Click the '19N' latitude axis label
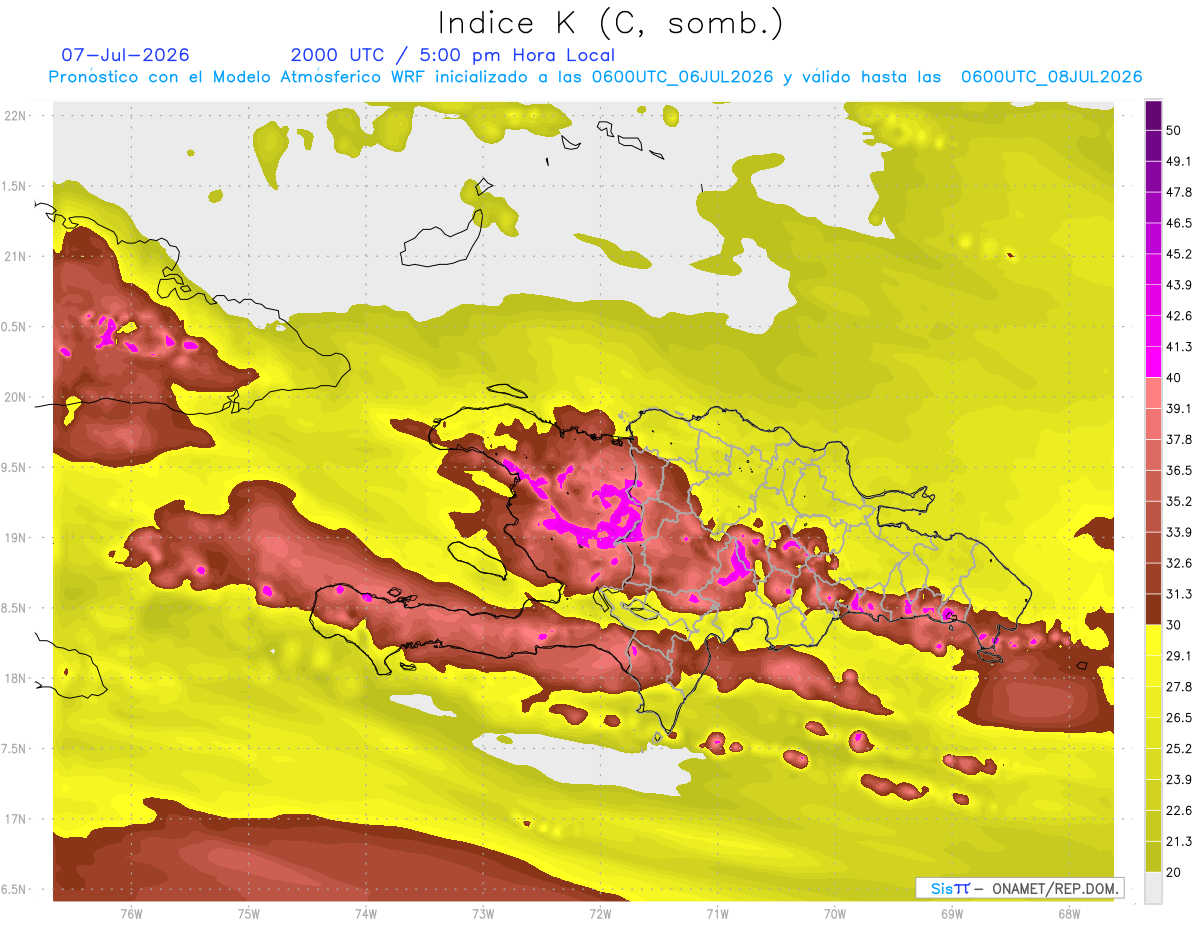 point(16,538)
